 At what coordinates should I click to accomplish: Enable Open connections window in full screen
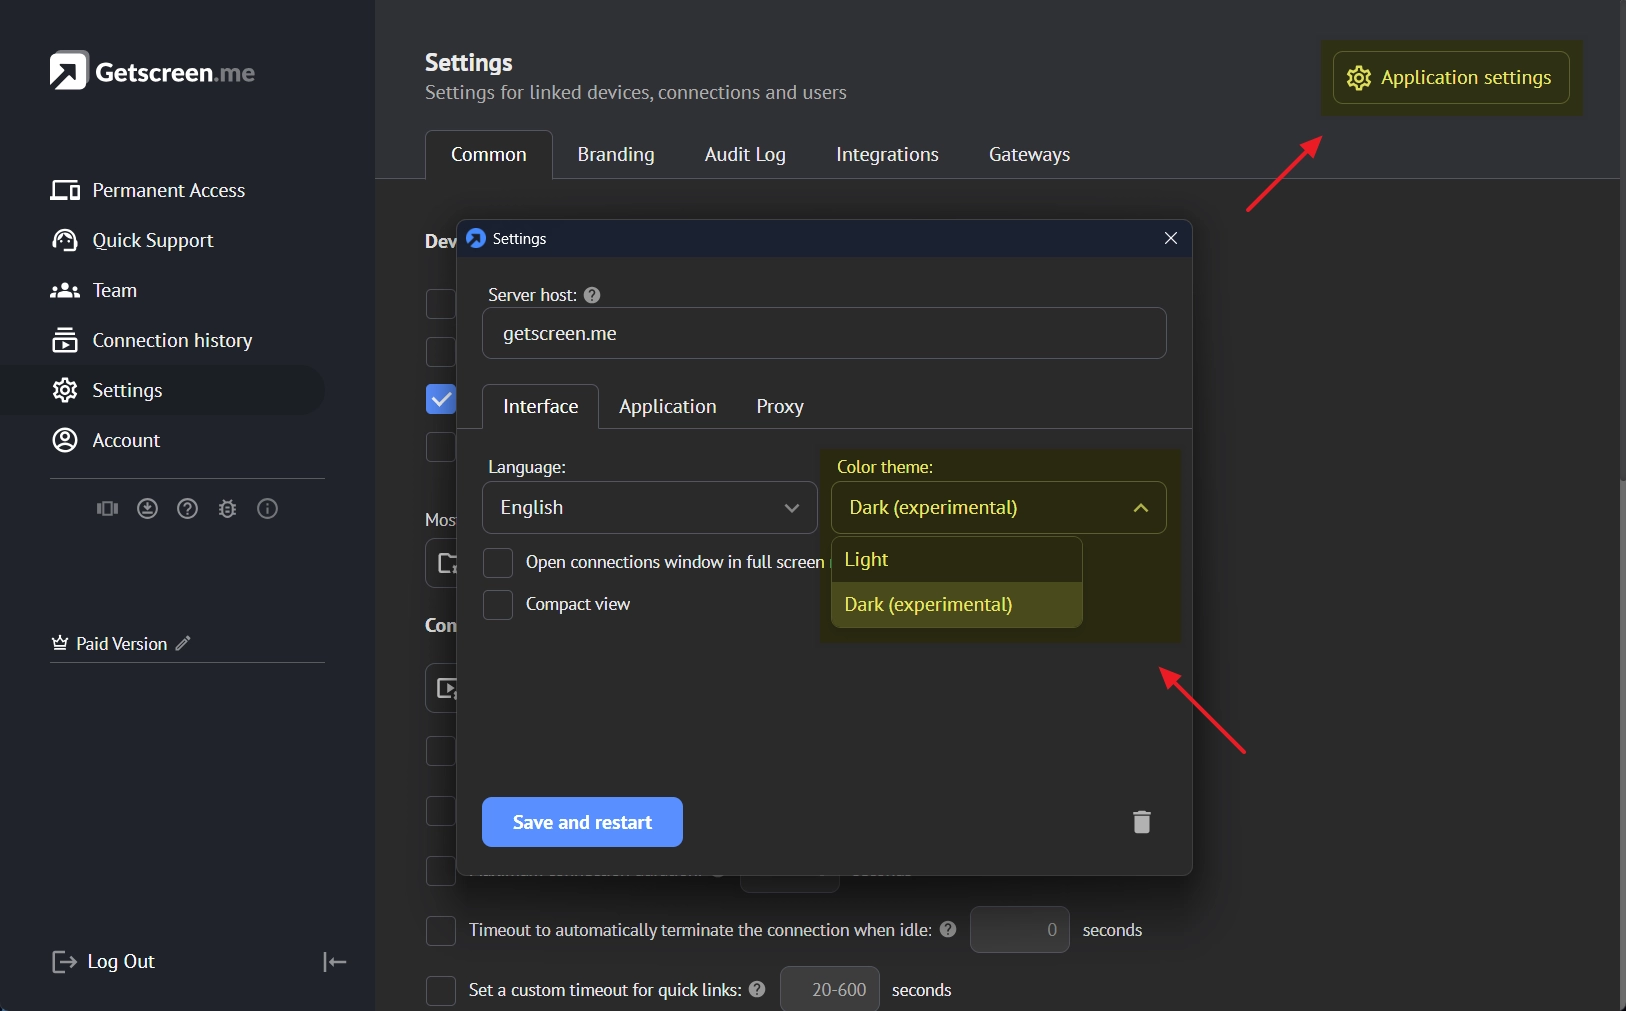pos(498,563)
